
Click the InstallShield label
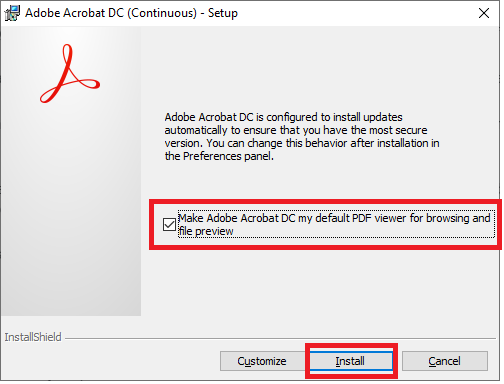33,337
